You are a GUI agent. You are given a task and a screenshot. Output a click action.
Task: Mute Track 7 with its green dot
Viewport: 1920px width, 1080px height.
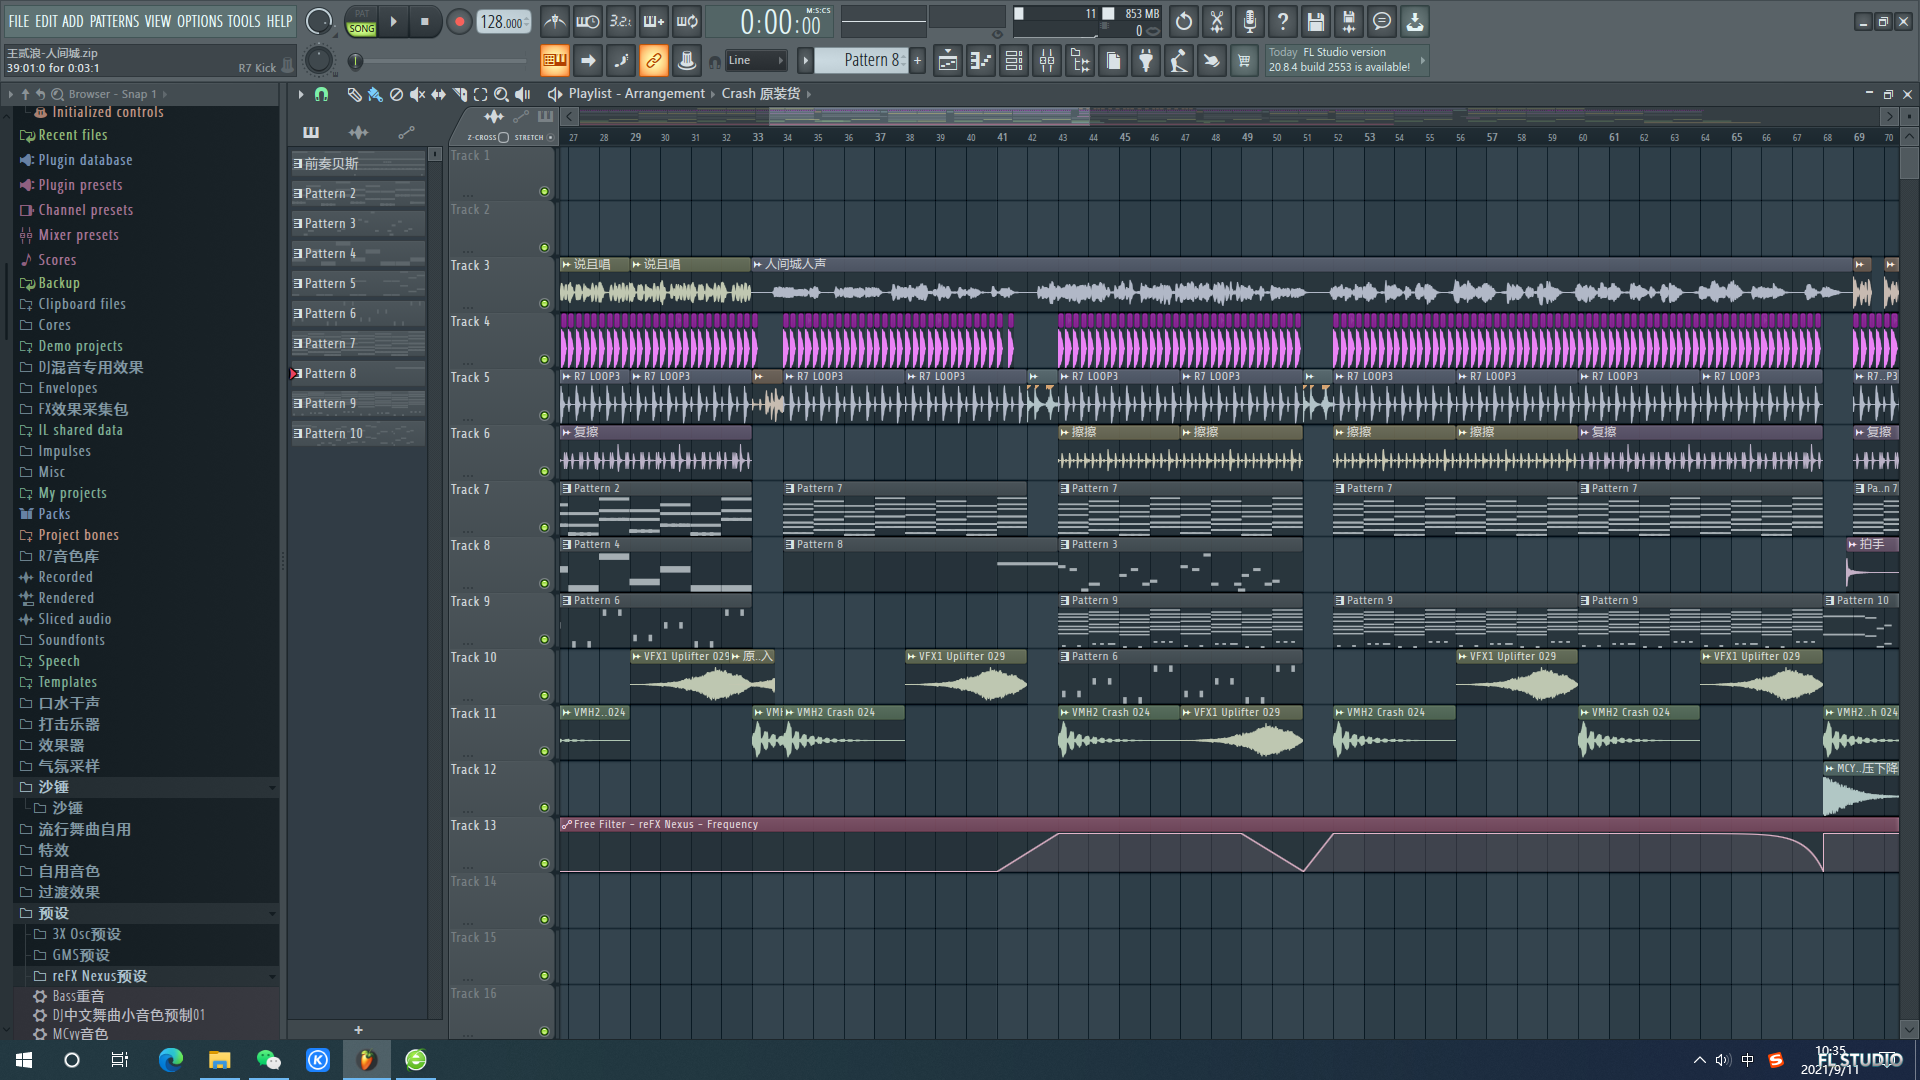[544, 527]
